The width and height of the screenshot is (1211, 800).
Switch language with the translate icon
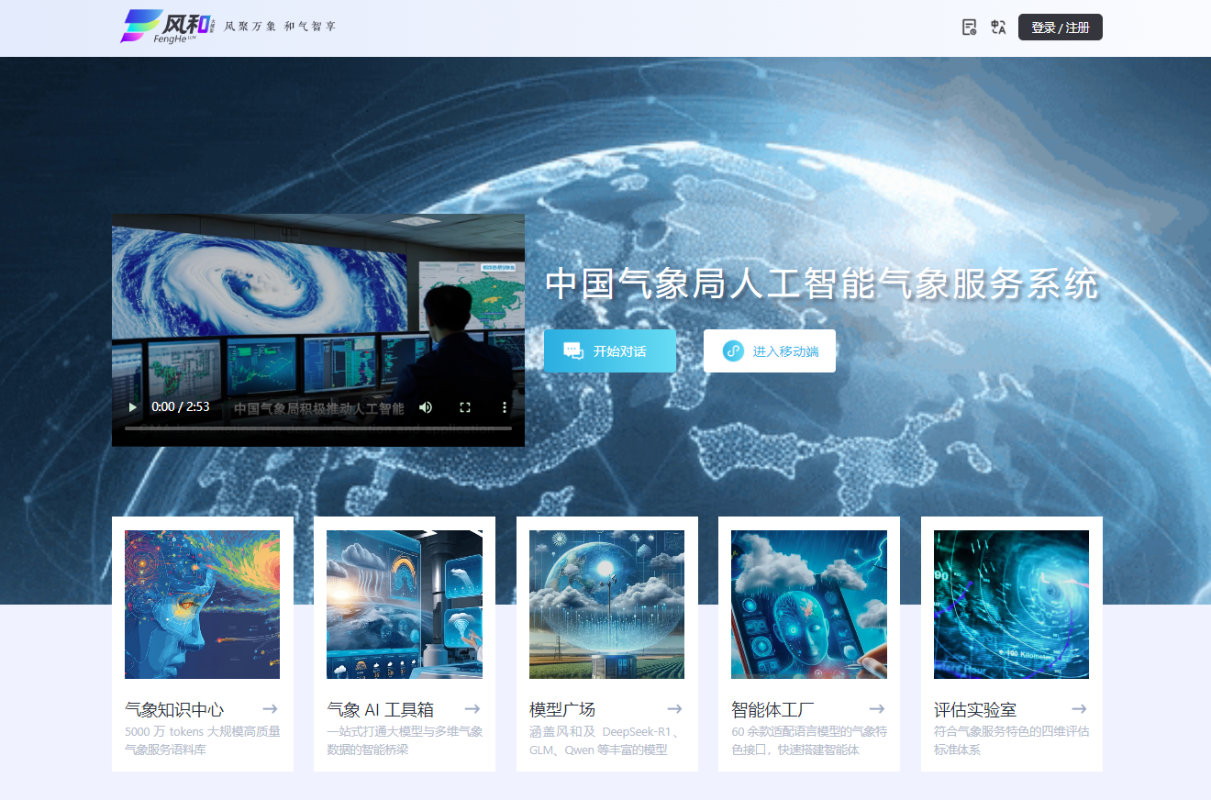(998, 27)
